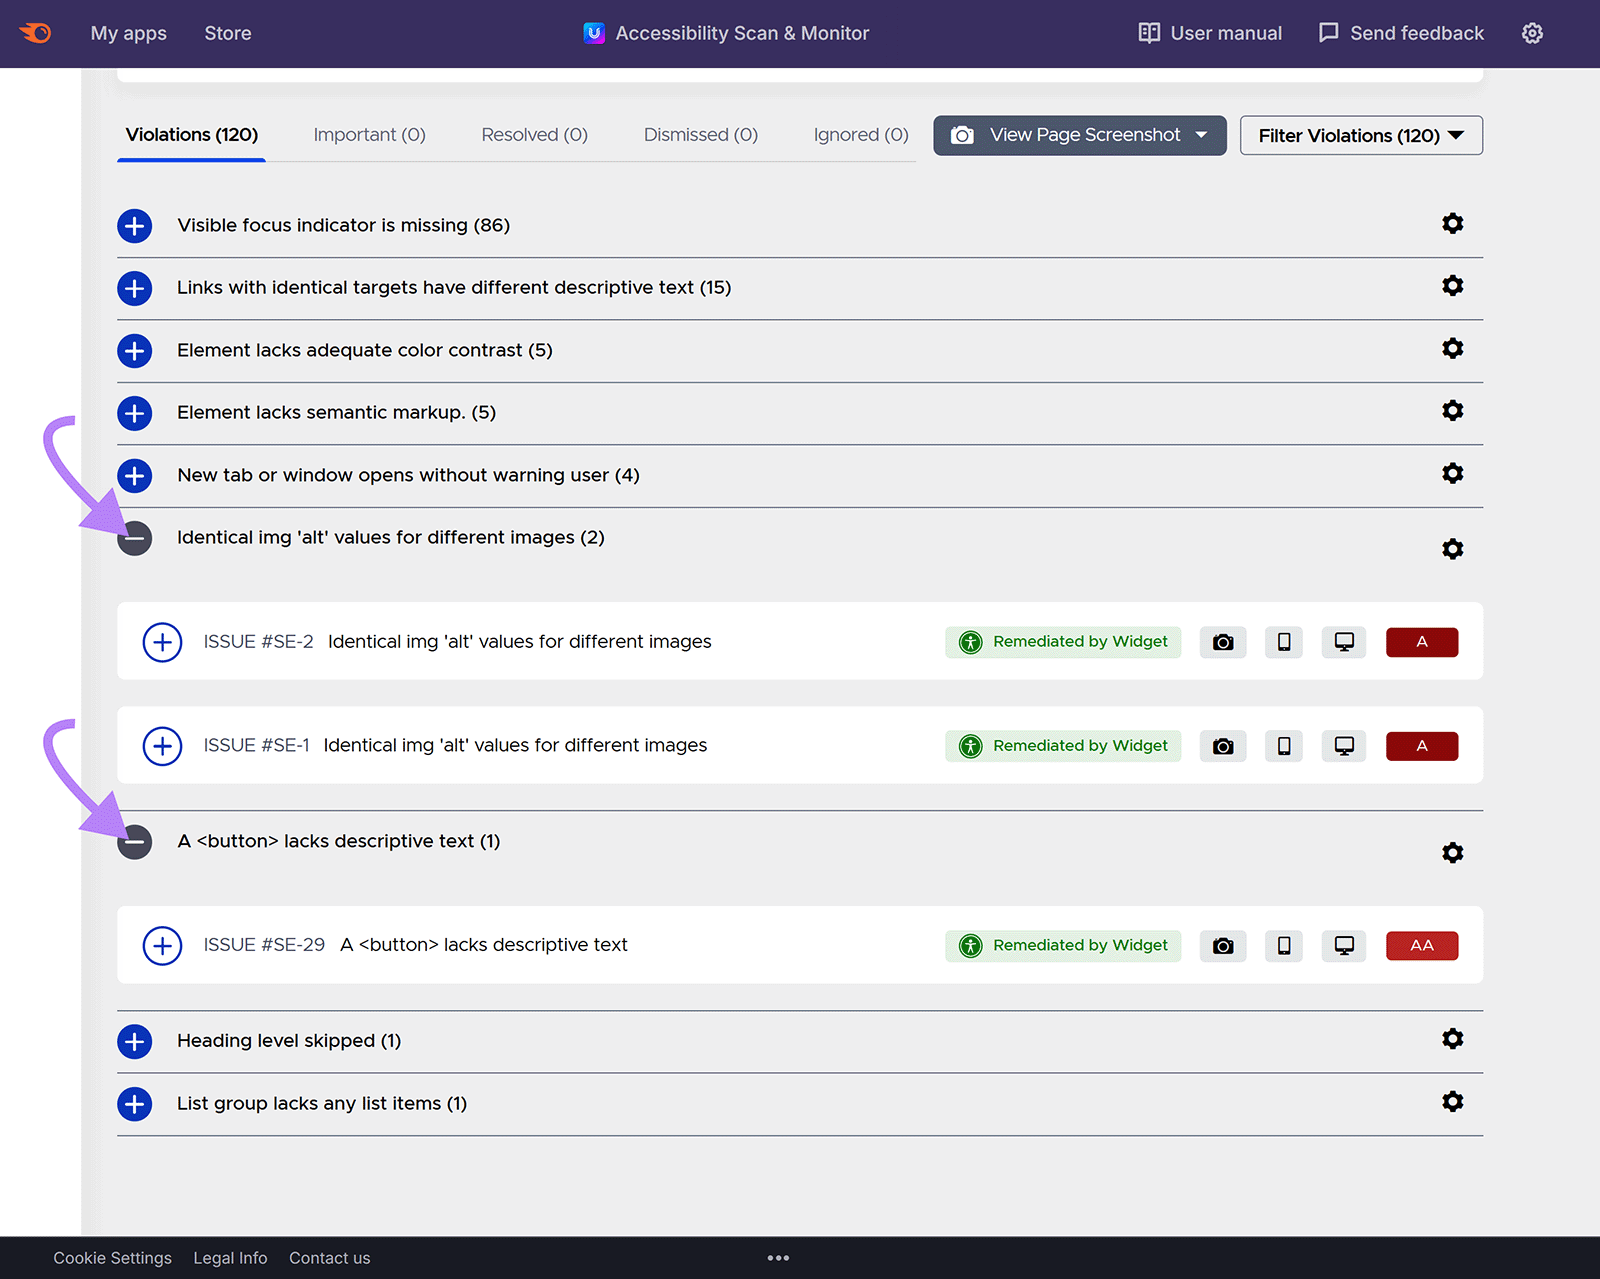
Task: Open View Page Screenshot dropdown
Action: pyautogui.click(x=1079, y=136)
